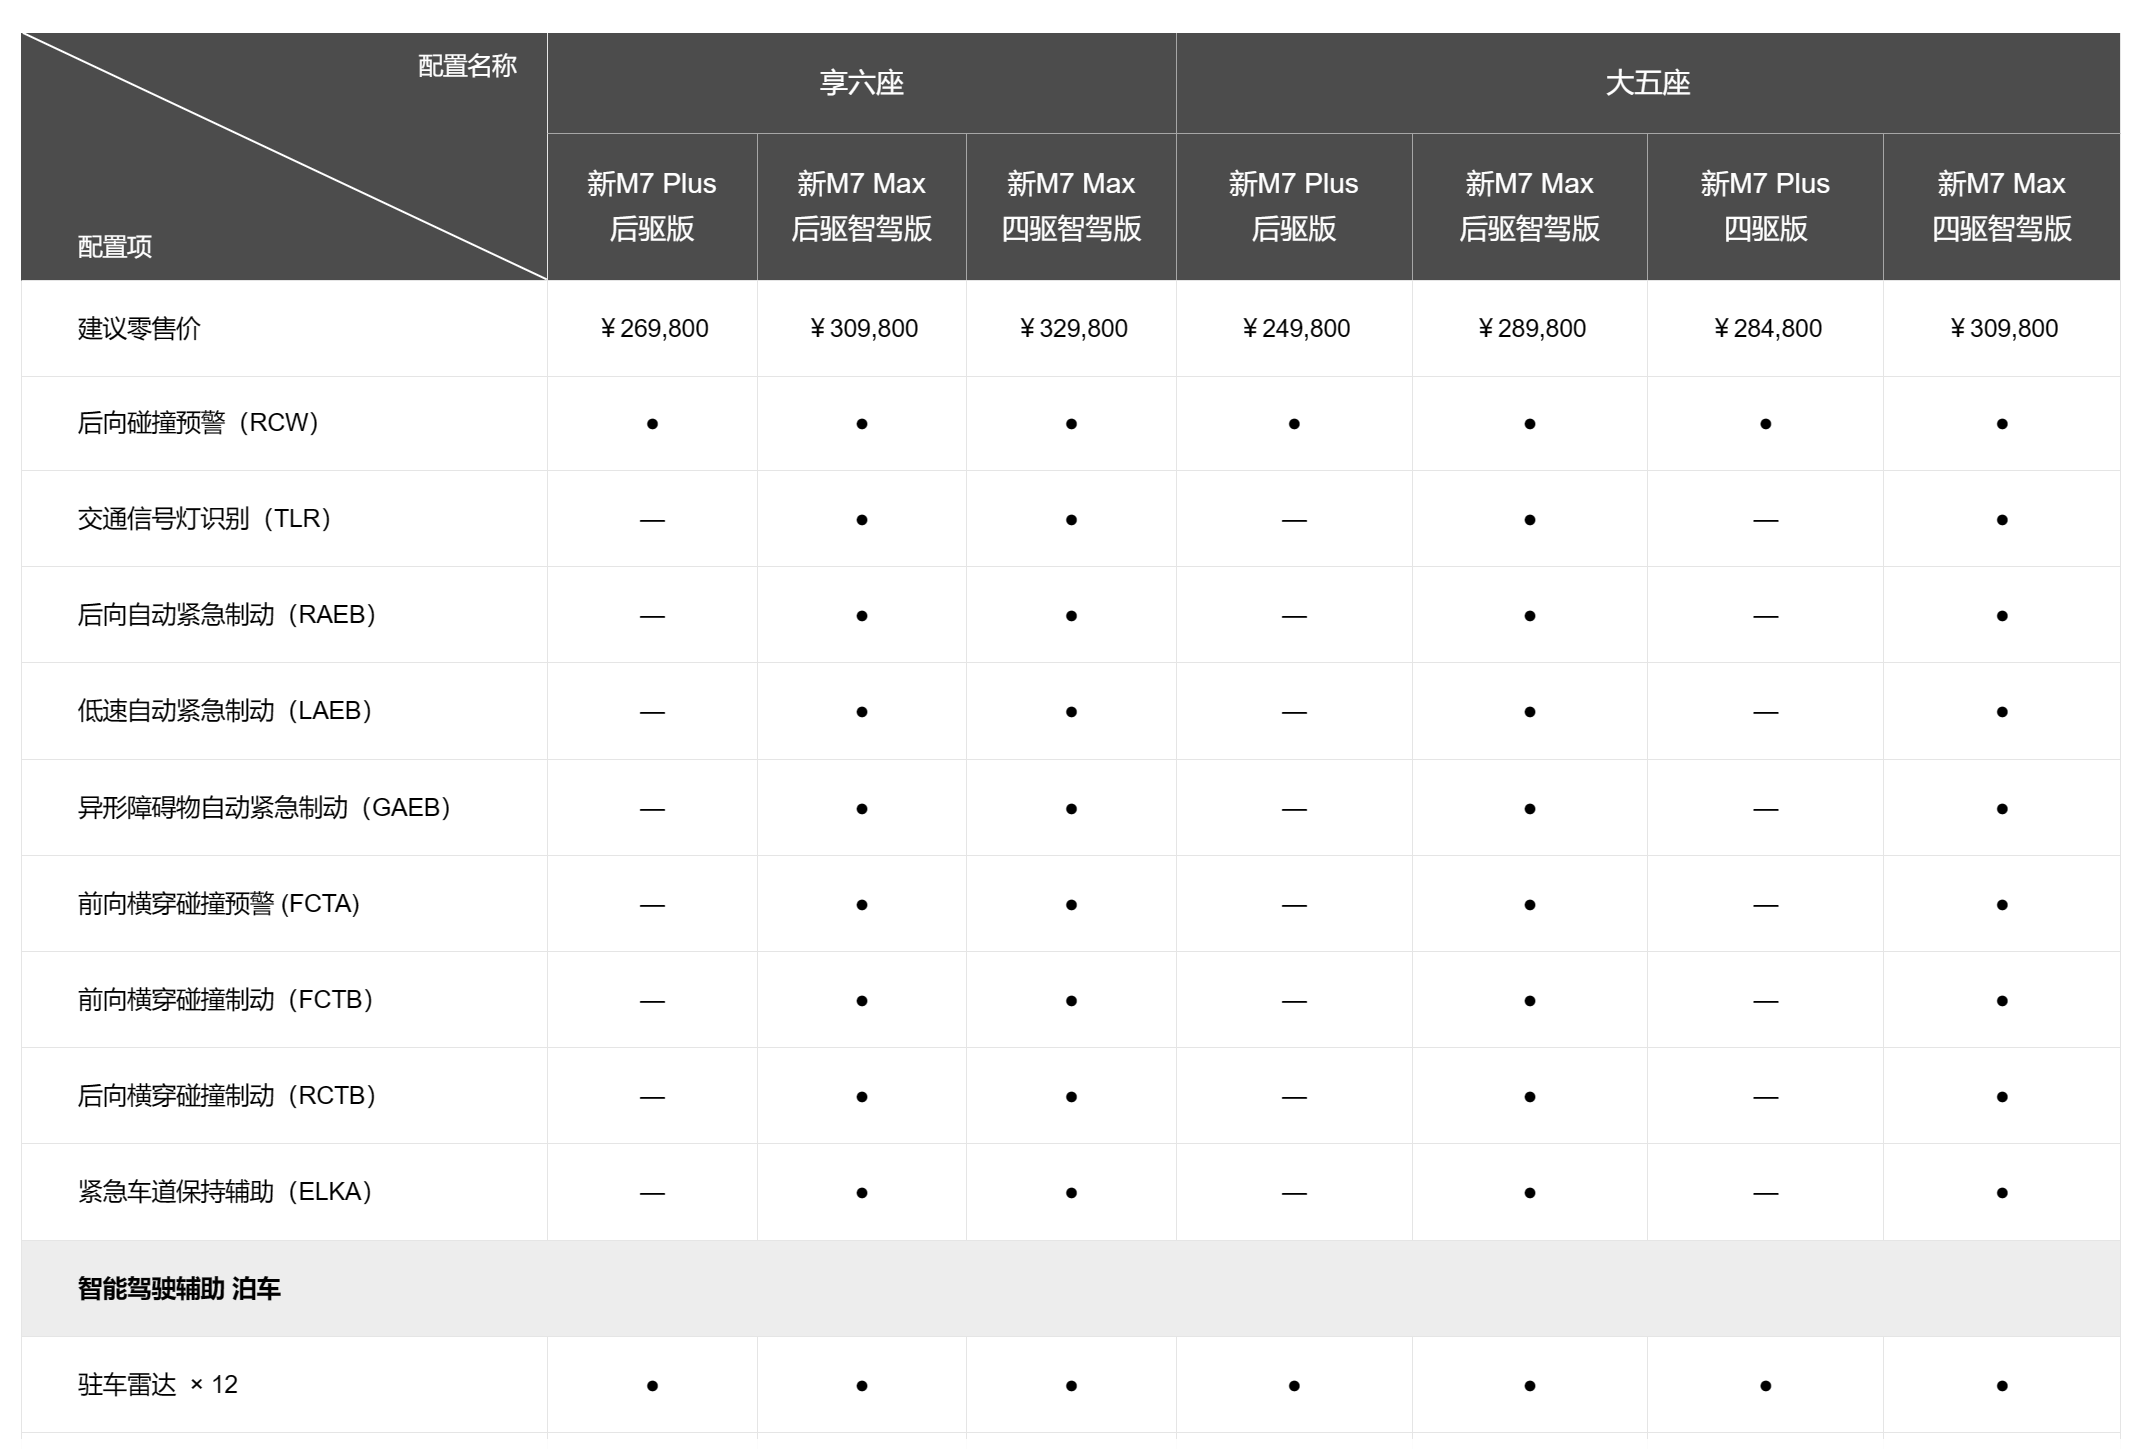
Task: Click GAEB dot for 大五座 Max 四驱智驾版
Action: tap(2001, 809)
